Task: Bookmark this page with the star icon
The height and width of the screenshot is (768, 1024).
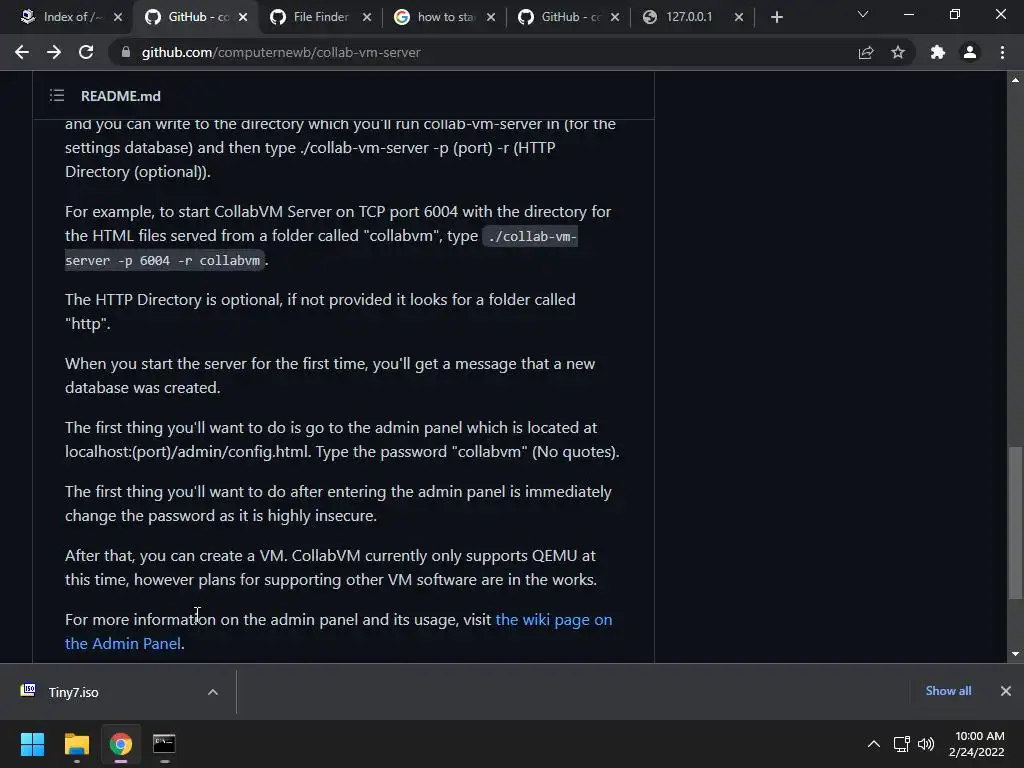Action: (x=898, y=52)
